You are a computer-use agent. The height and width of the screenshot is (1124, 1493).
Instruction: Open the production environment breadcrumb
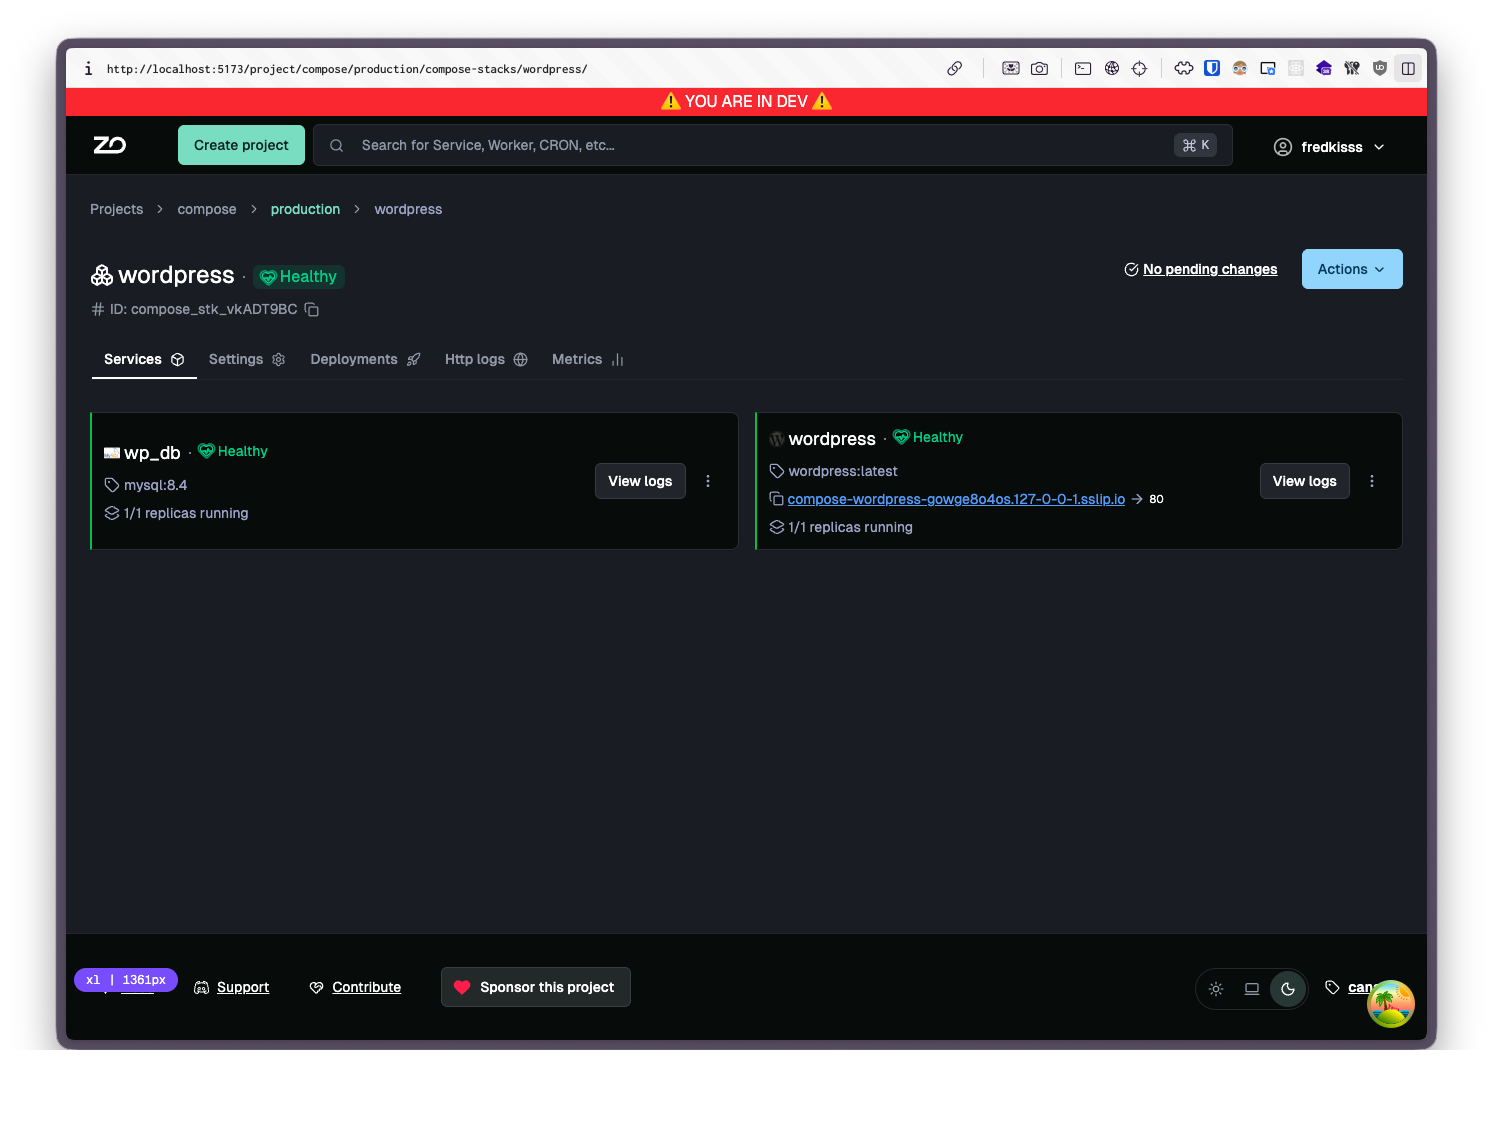pos(305,209)
